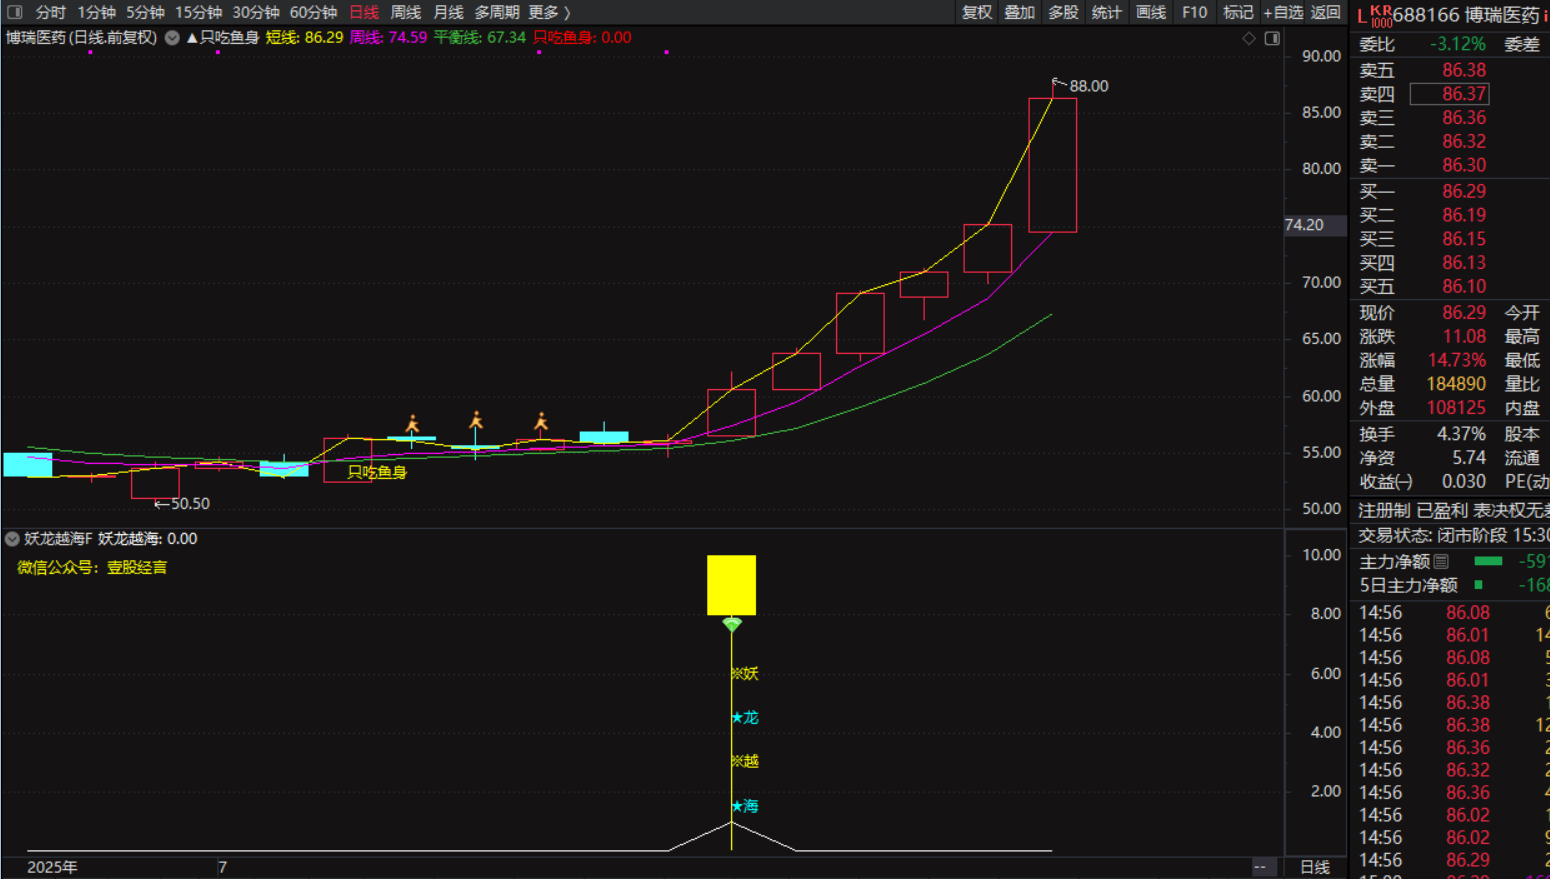
Task: Toggle 复权 price adjustment
Action: tap(976, 12)
